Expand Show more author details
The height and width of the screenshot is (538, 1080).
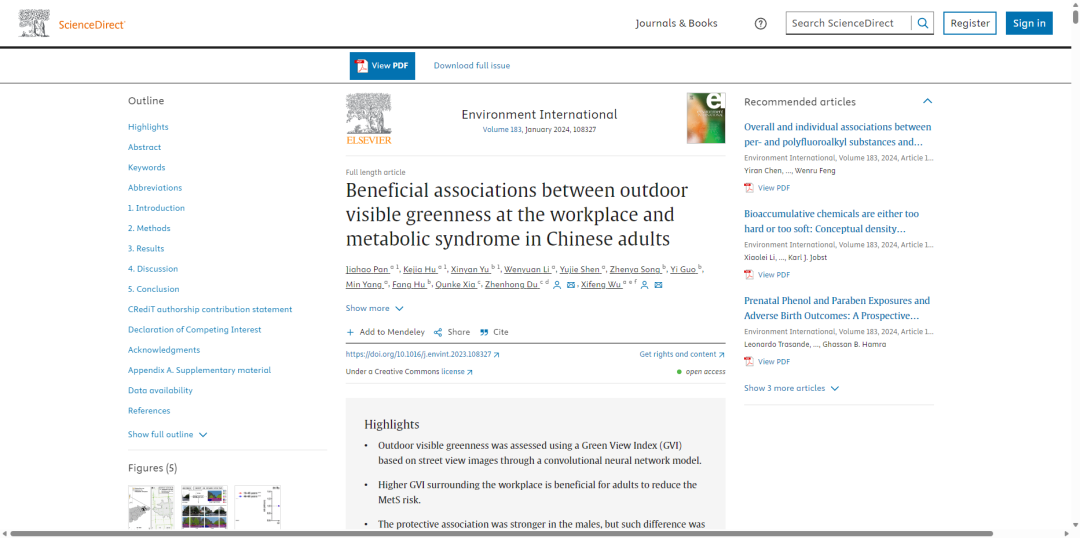375,309
